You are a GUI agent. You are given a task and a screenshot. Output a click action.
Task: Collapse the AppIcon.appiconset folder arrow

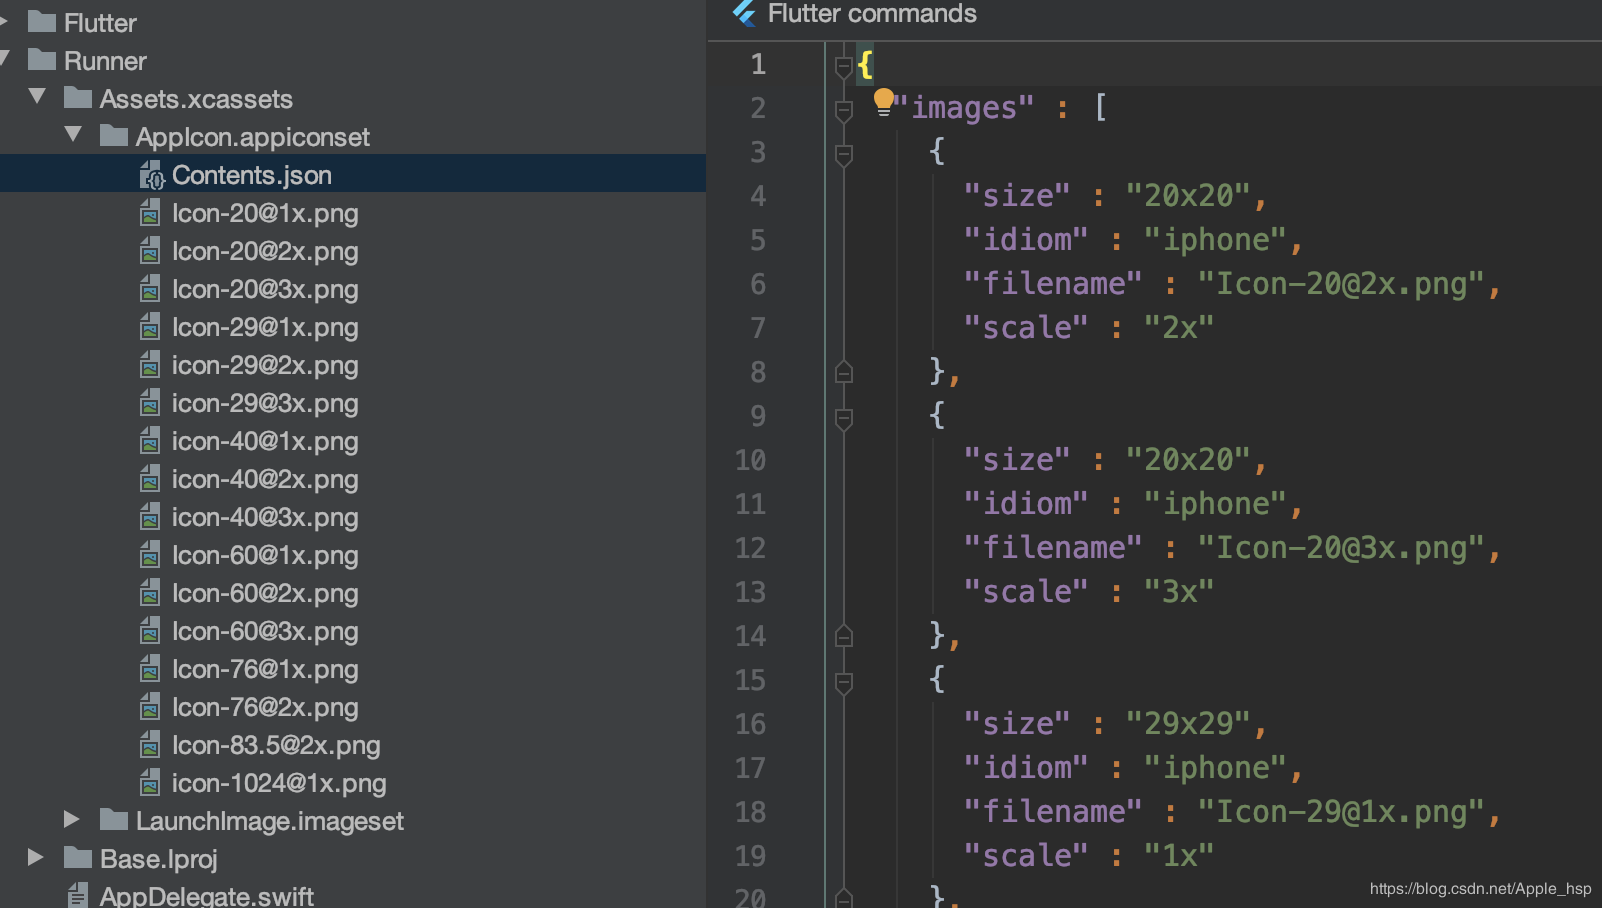[x=73, y=134]
